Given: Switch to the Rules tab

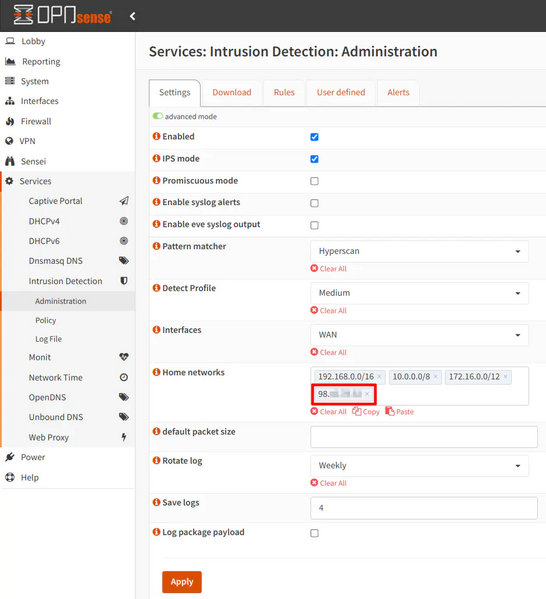Looking at the screenshot, I should coord(284,92).
